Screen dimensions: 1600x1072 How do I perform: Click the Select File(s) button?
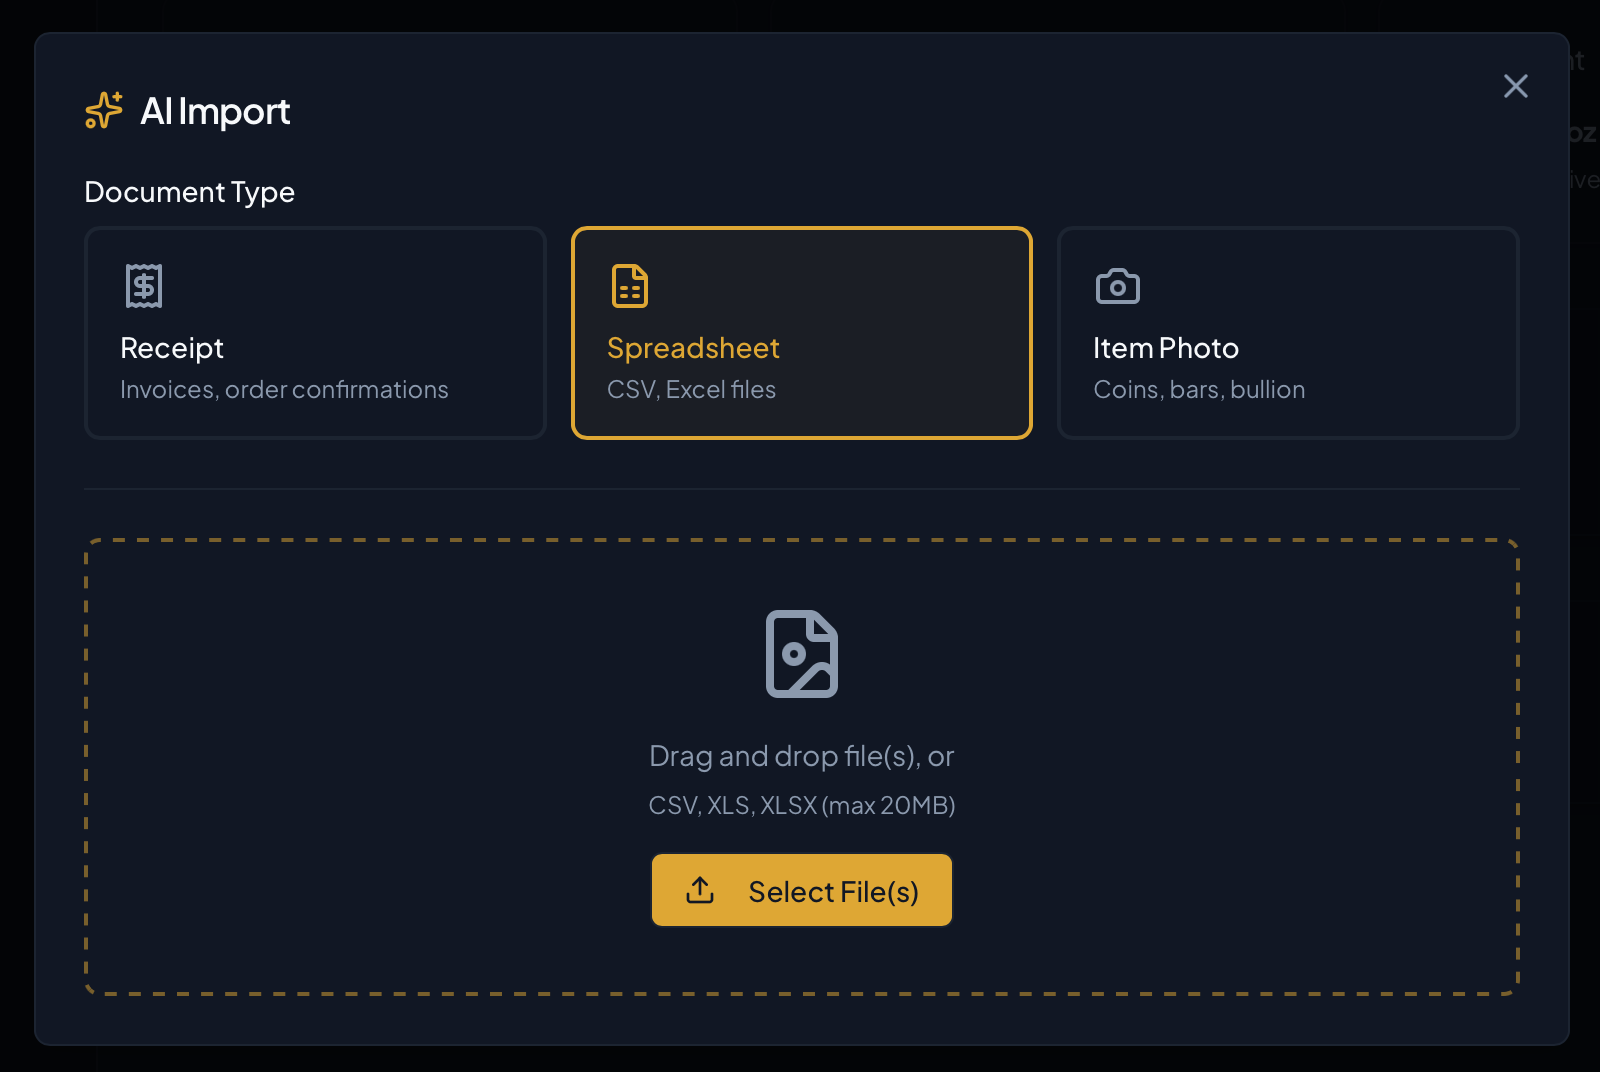[801, 890]
